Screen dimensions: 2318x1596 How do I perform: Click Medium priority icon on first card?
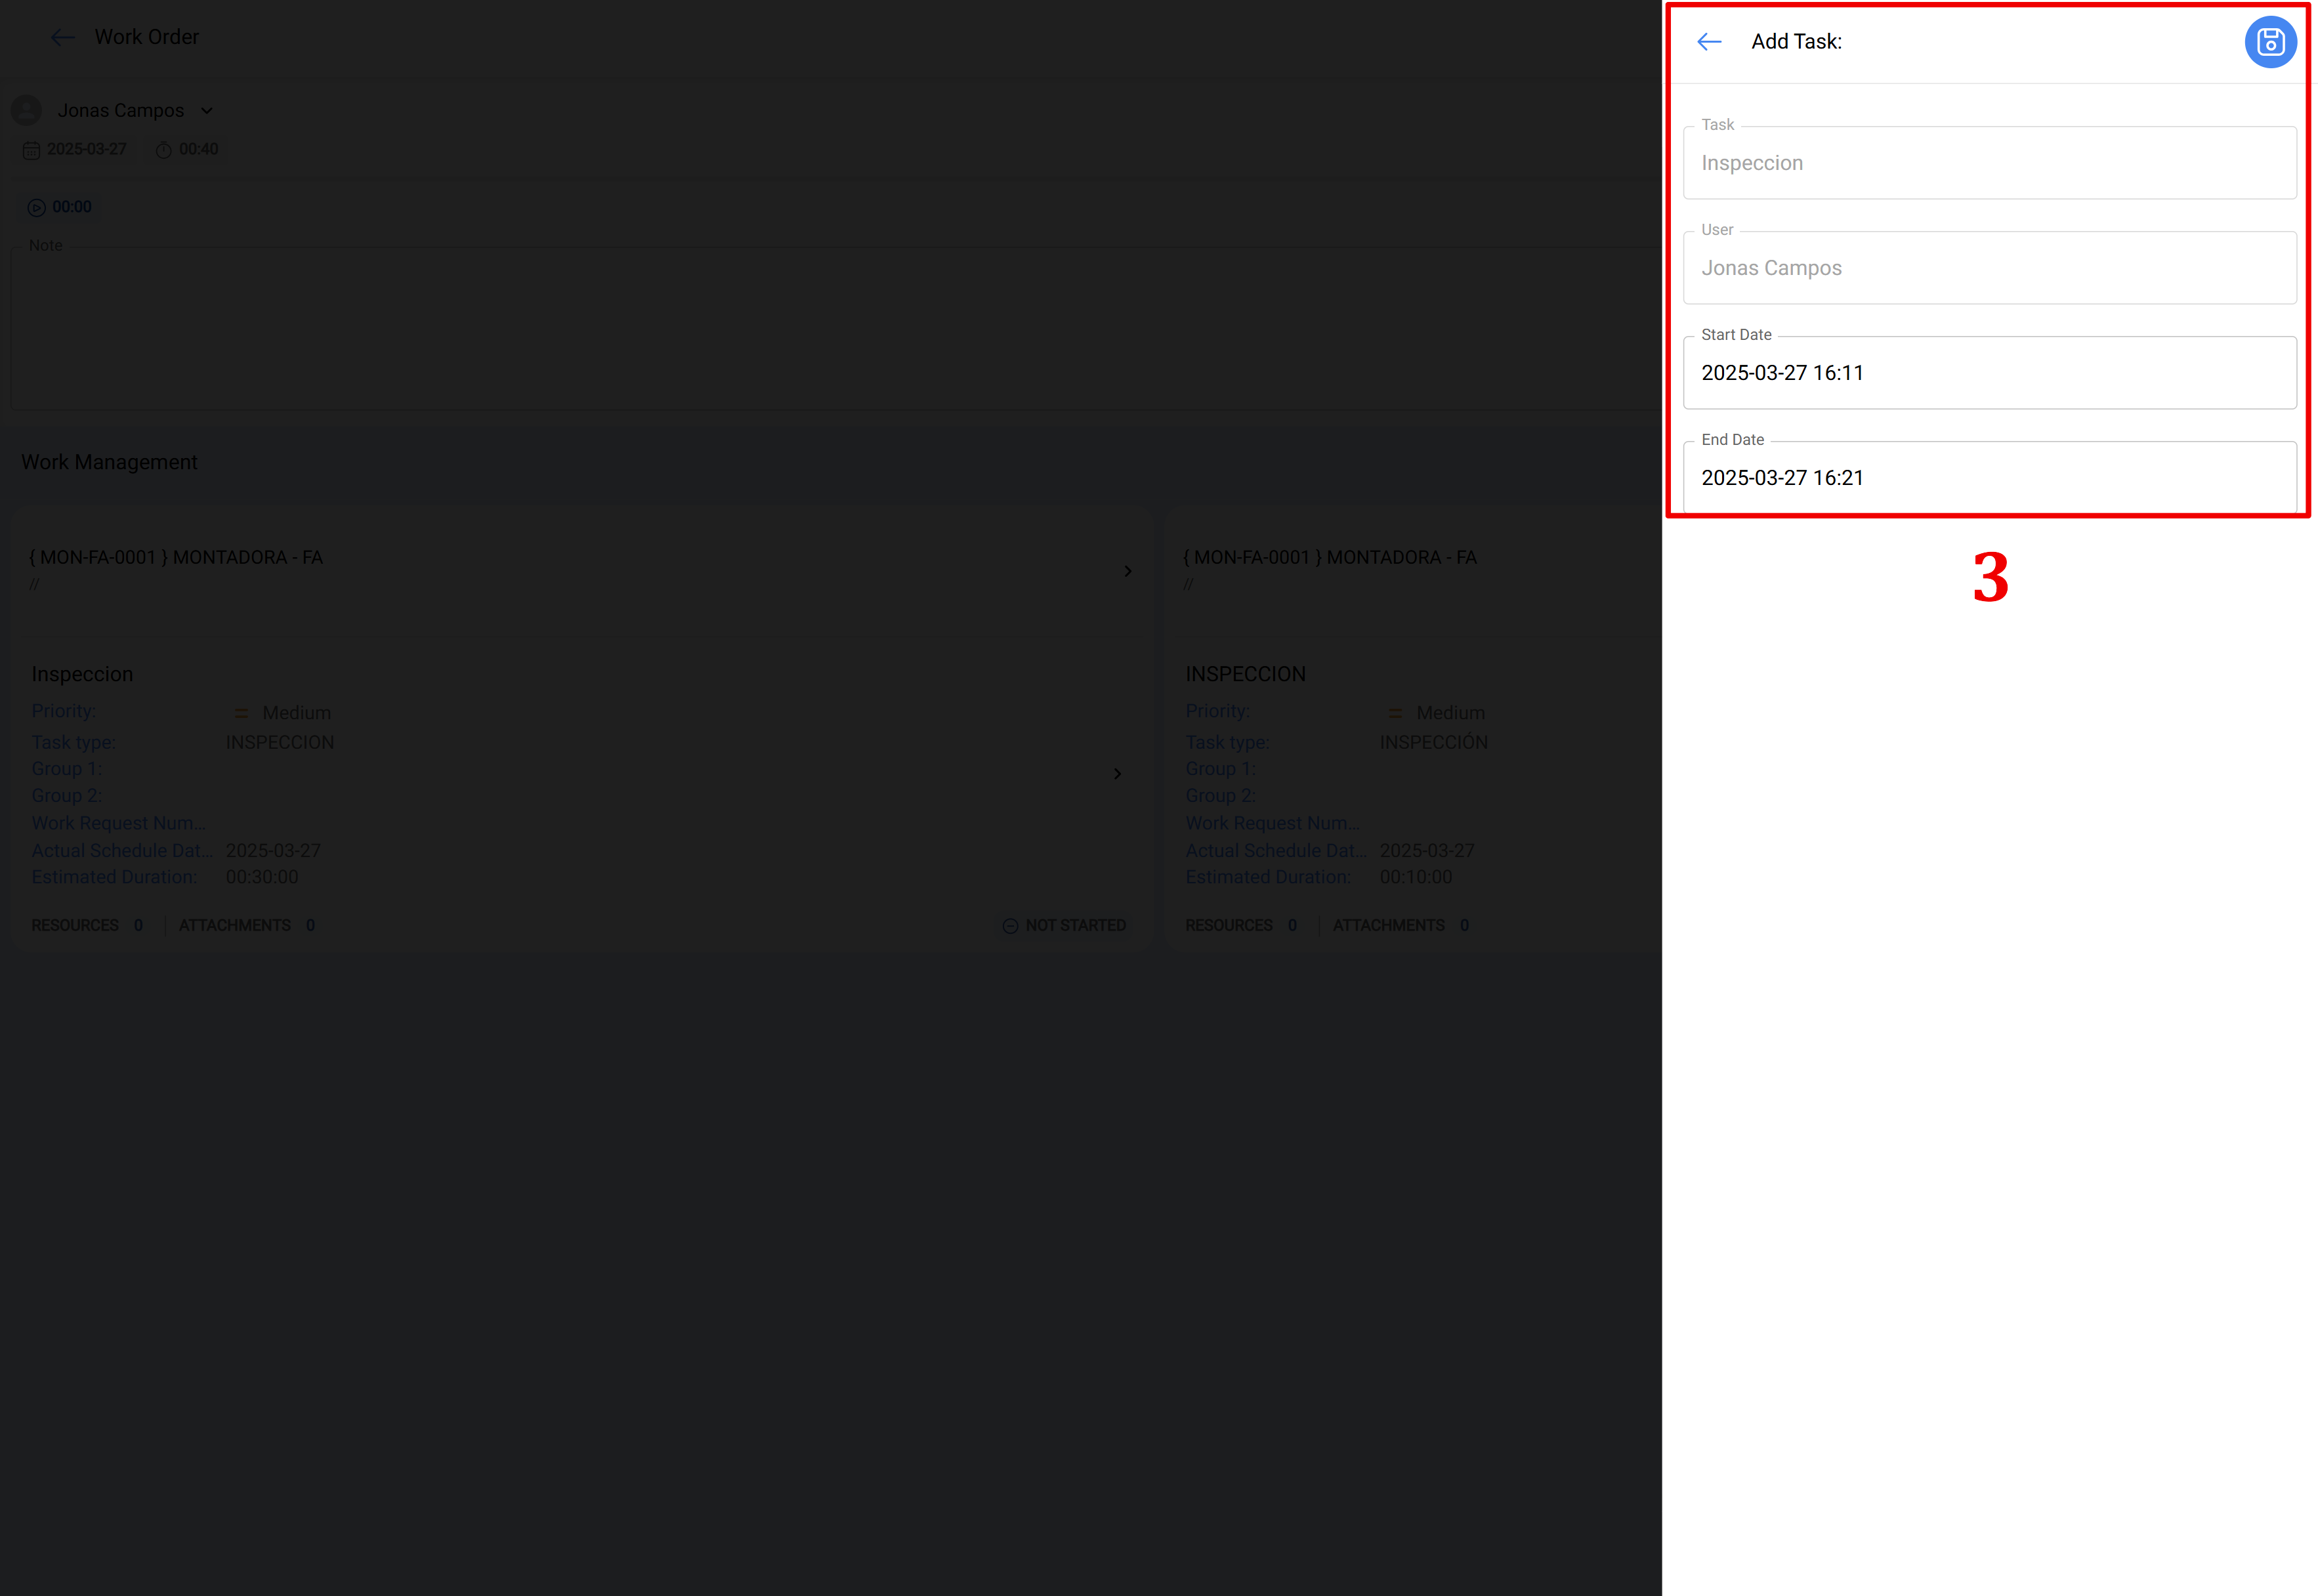point(241,713)
